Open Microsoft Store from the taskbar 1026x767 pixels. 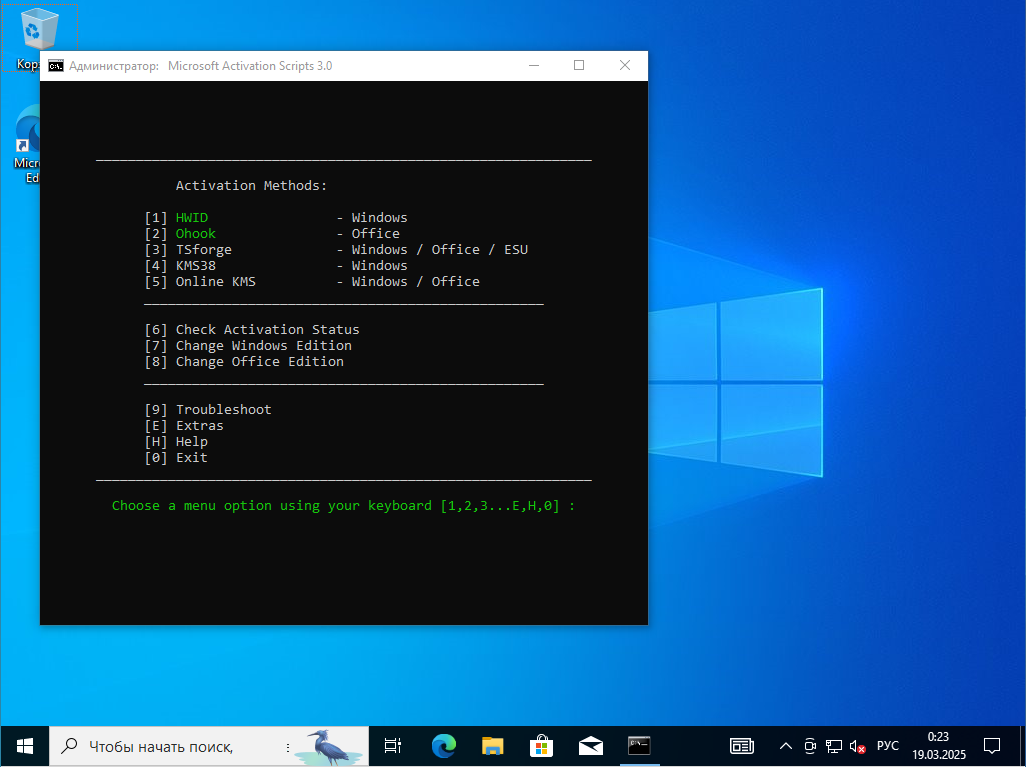pos(541,746)
